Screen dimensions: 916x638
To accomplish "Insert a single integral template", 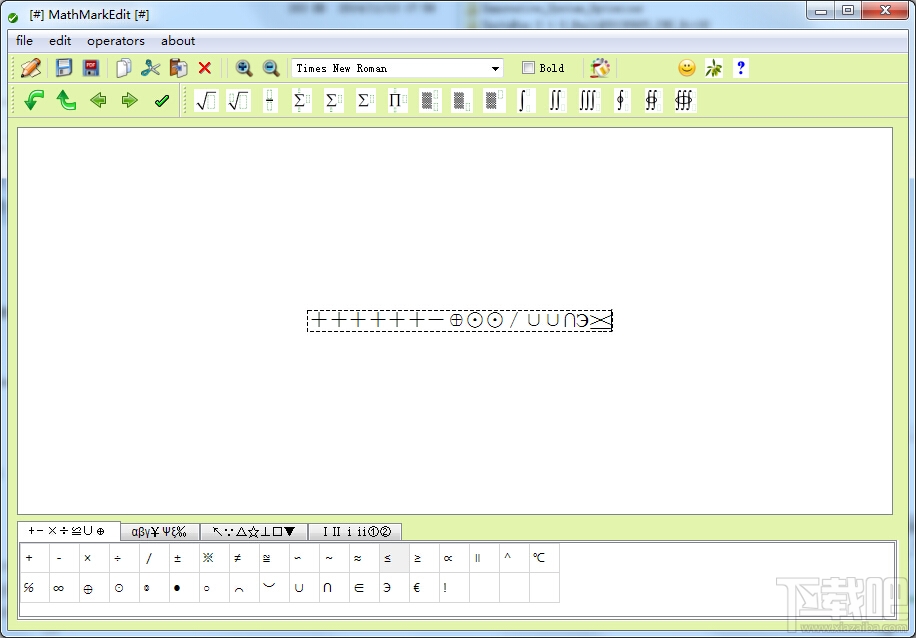I will click(x=525, y=100).
